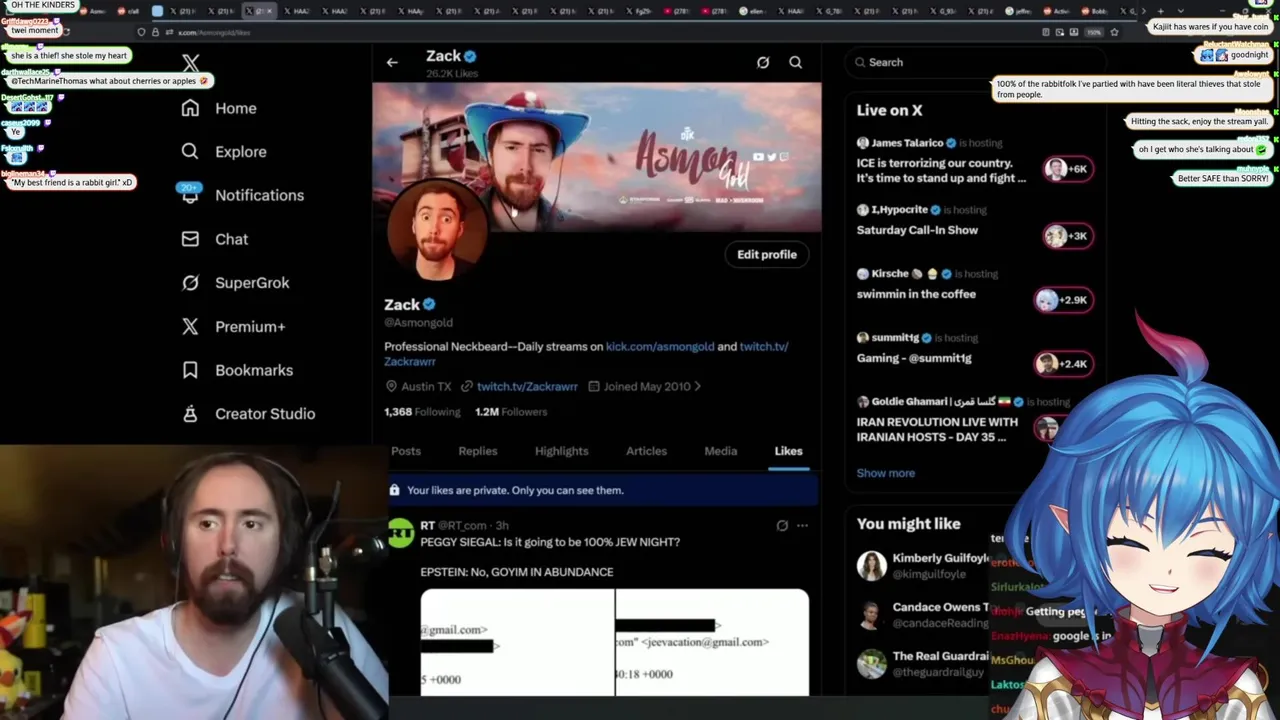1280x720 pixels.
Task: Switch to the Posts tab
Action: tap(406, 451)
